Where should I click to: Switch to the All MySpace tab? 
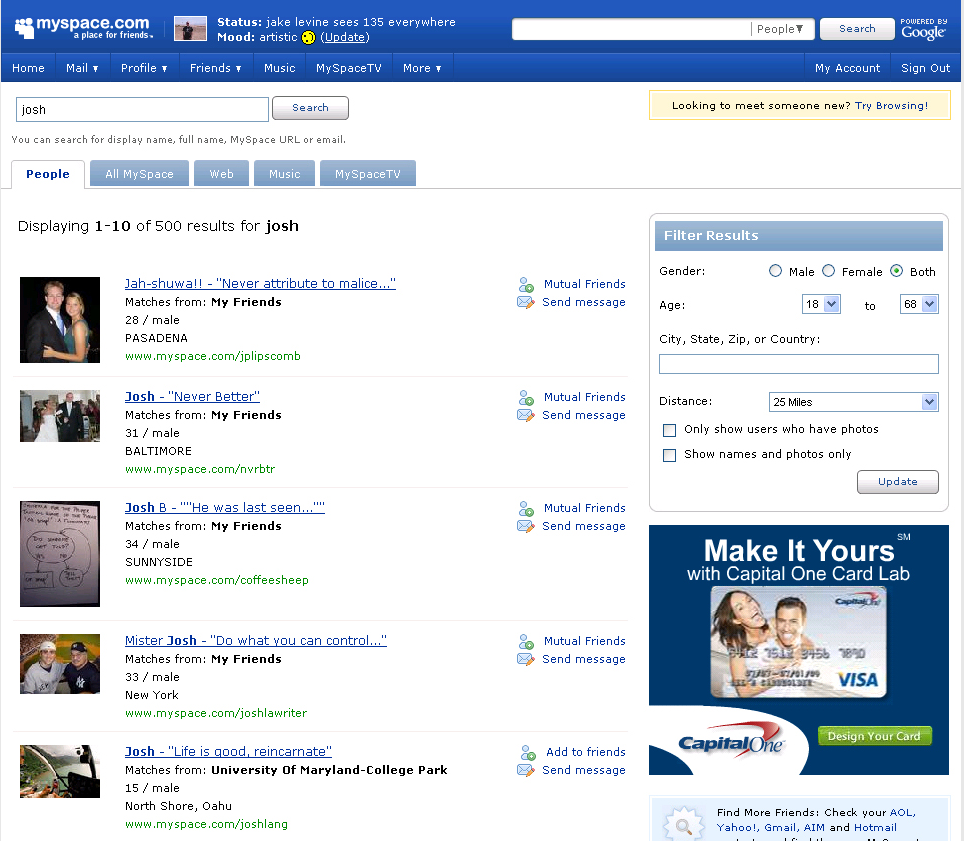[x=140, y=174]
